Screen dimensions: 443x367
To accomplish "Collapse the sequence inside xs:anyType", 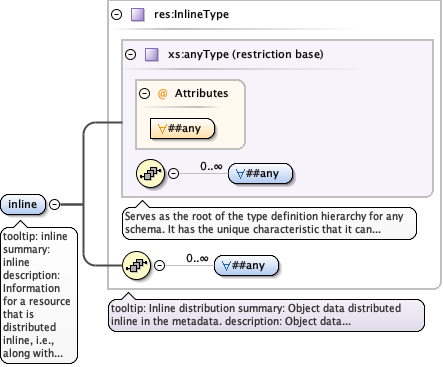I will point(173,173).
